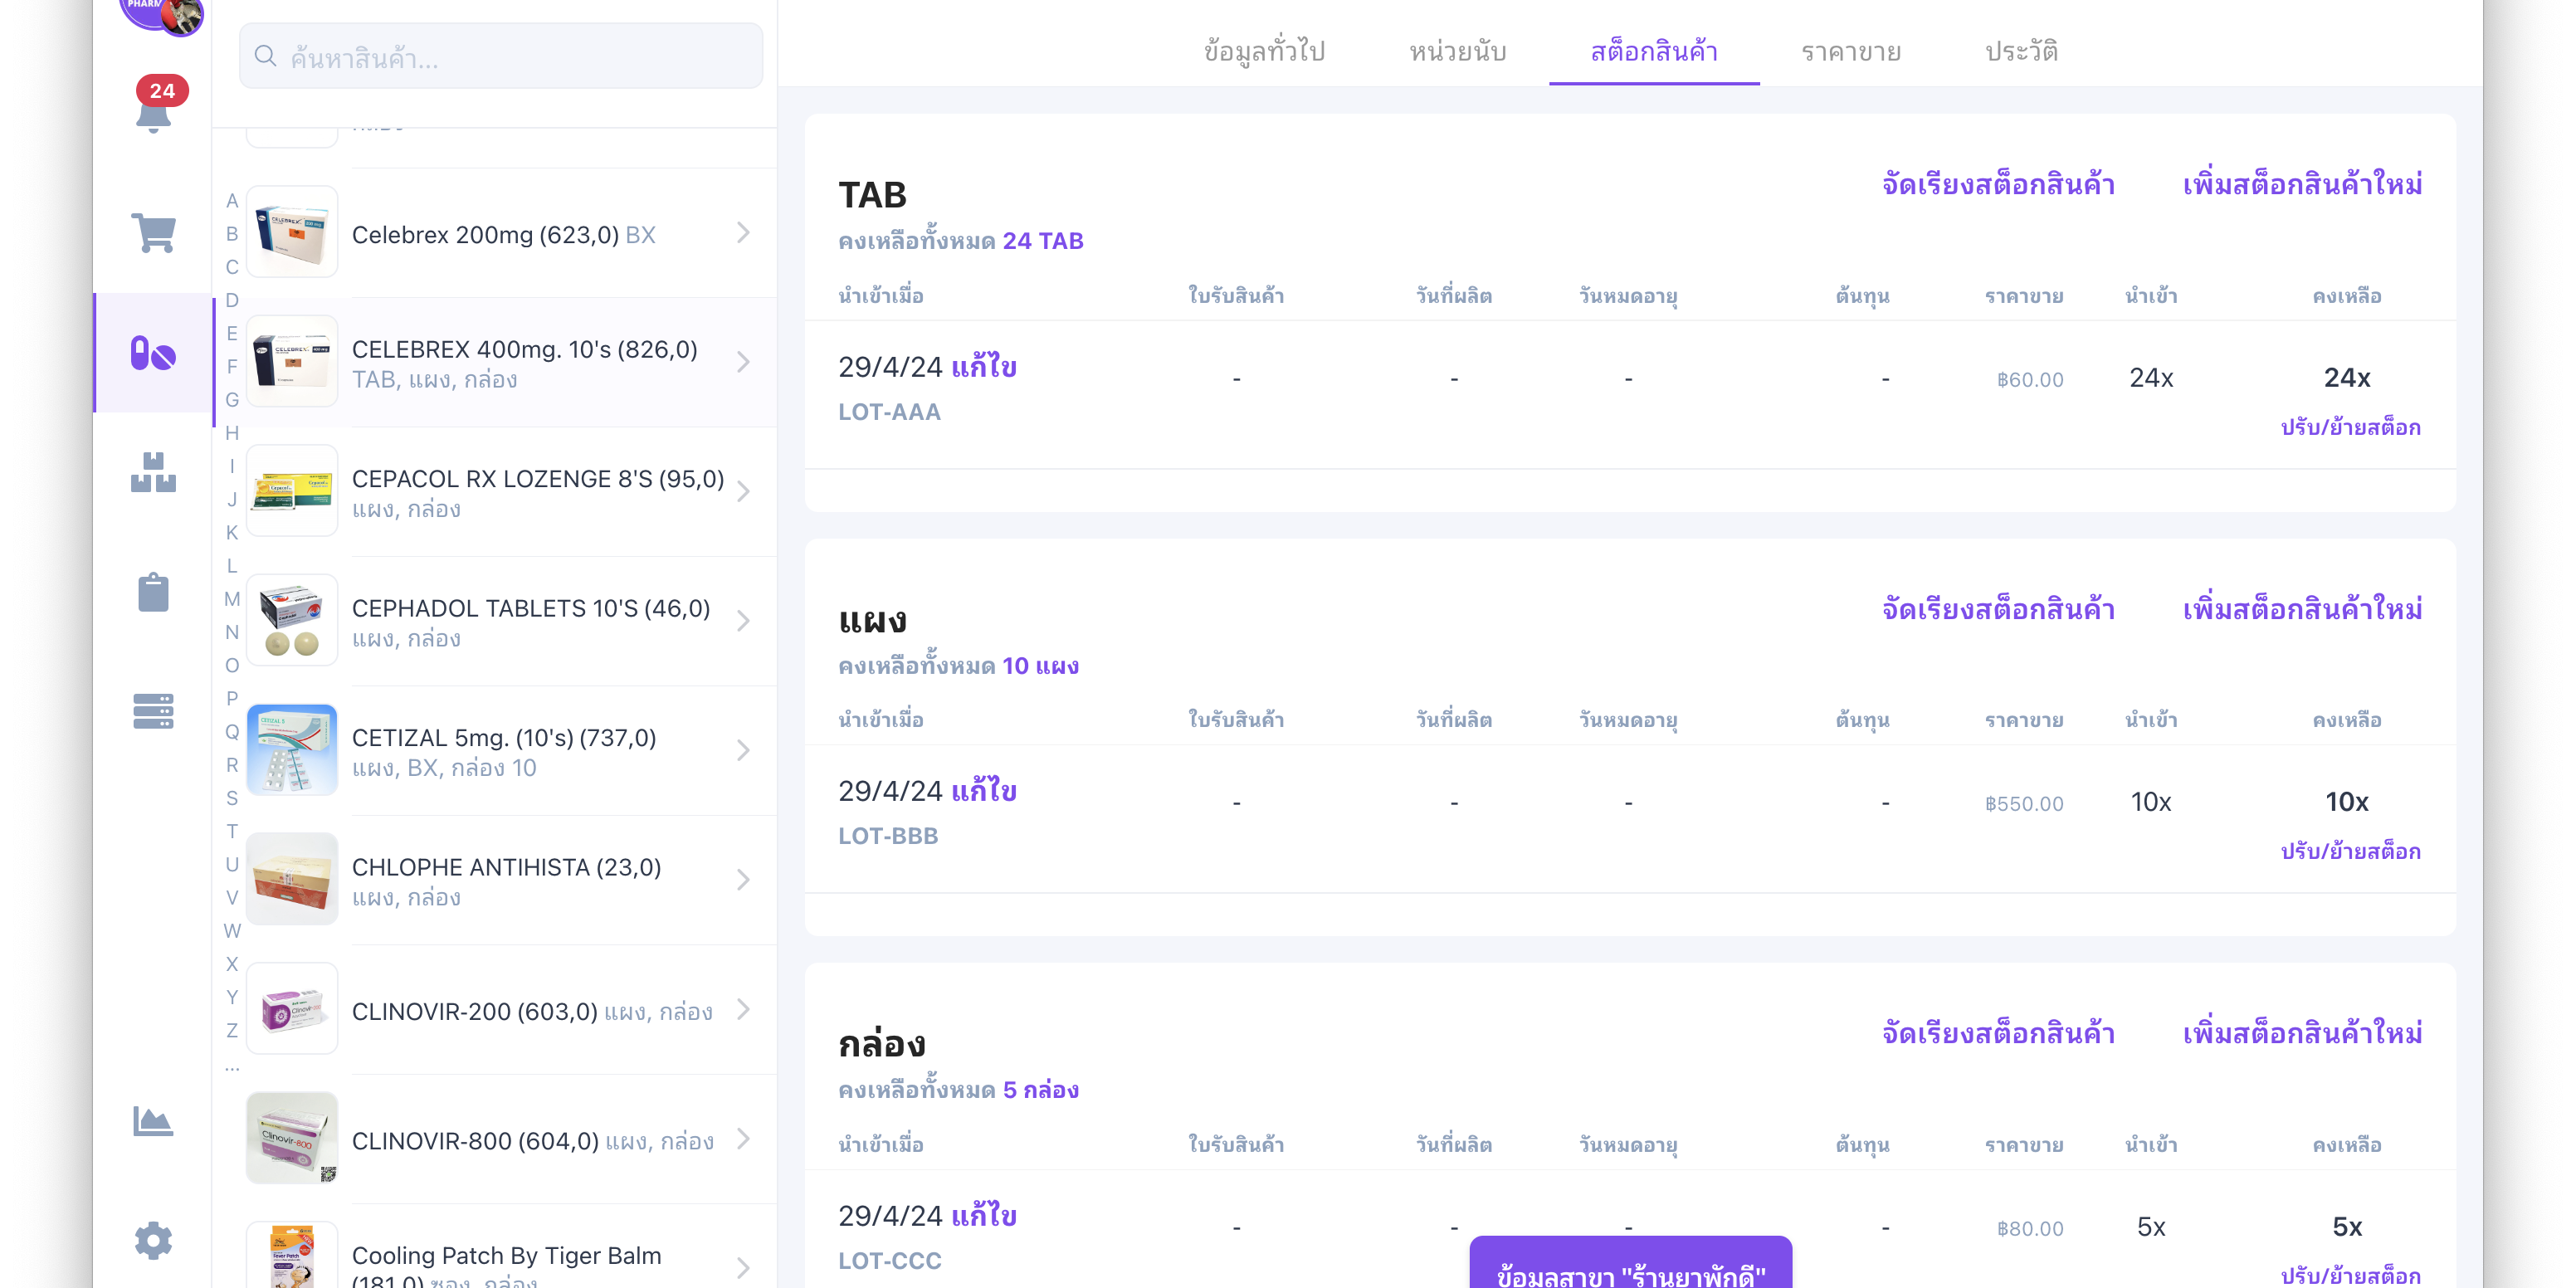Expand the Celebrex 200mg item chevron

tap(743, 233)
